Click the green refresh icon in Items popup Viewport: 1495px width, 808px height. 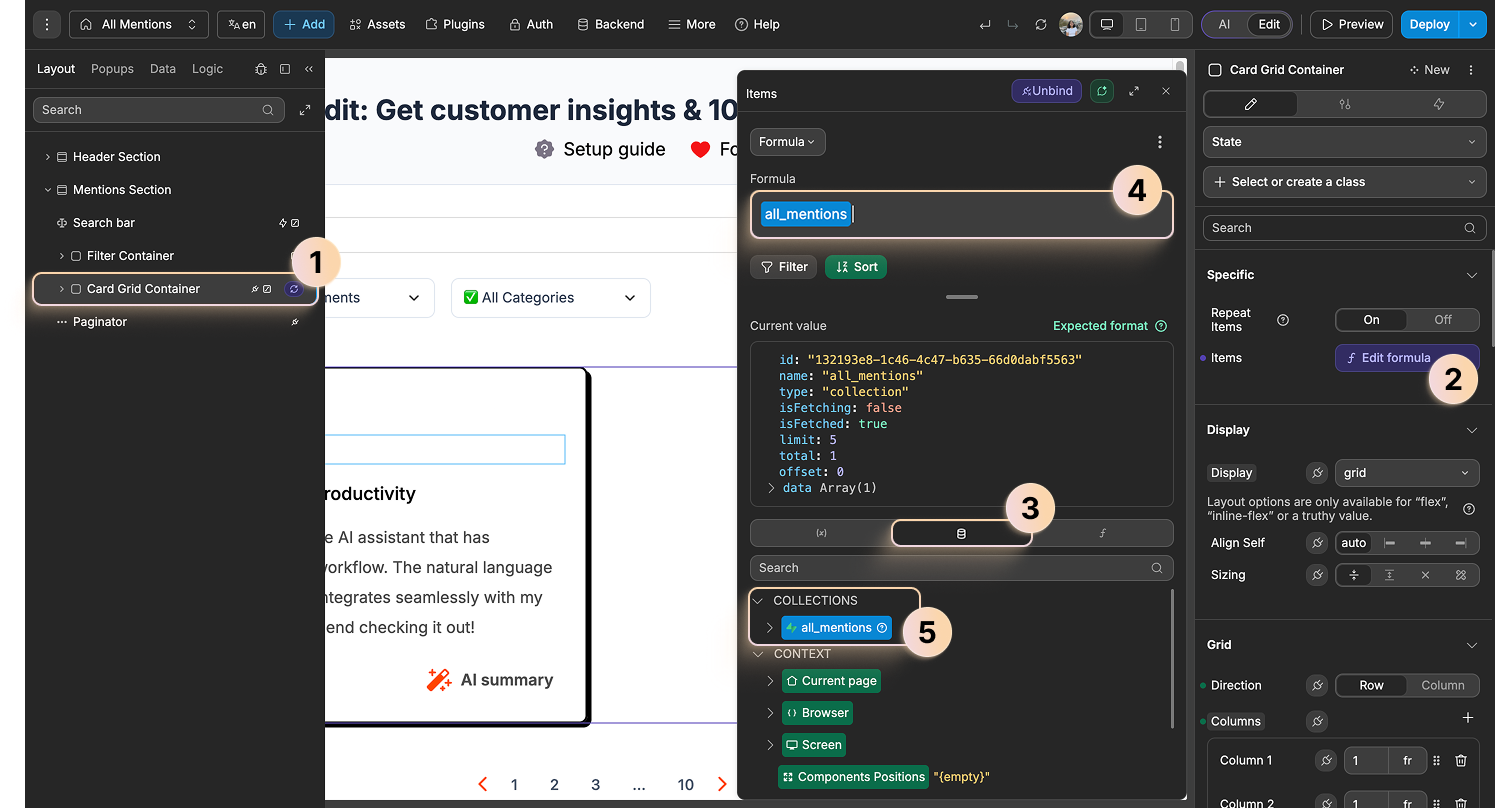1101,91
